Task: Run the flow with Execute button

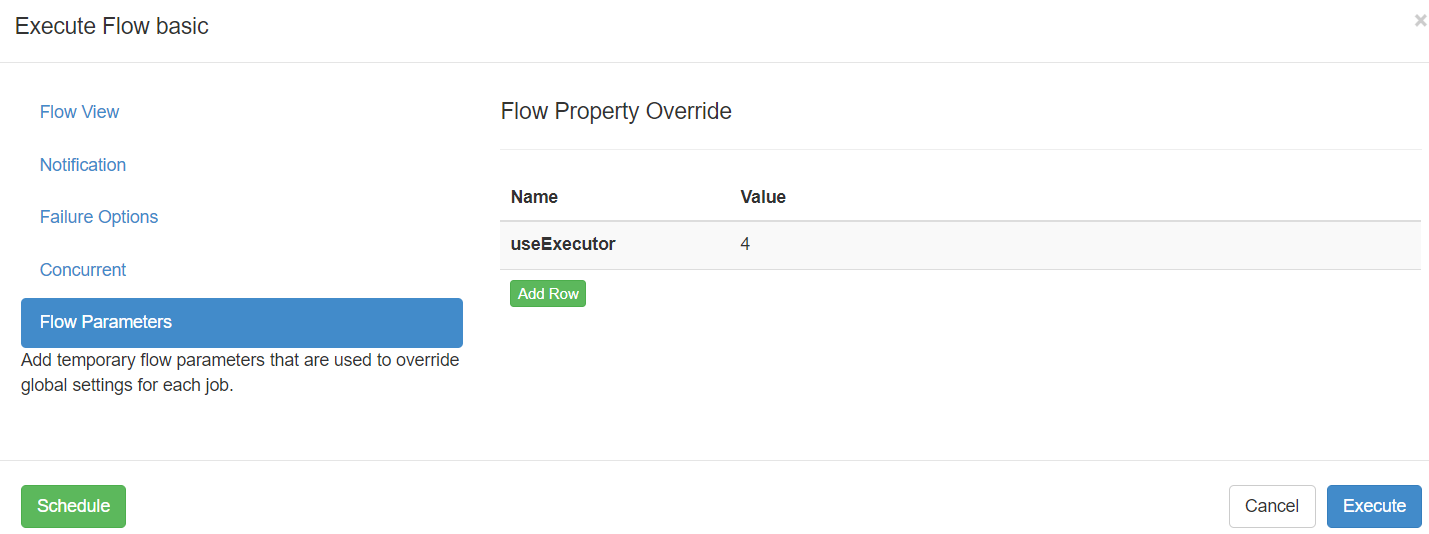Action: pos(1374,506)
